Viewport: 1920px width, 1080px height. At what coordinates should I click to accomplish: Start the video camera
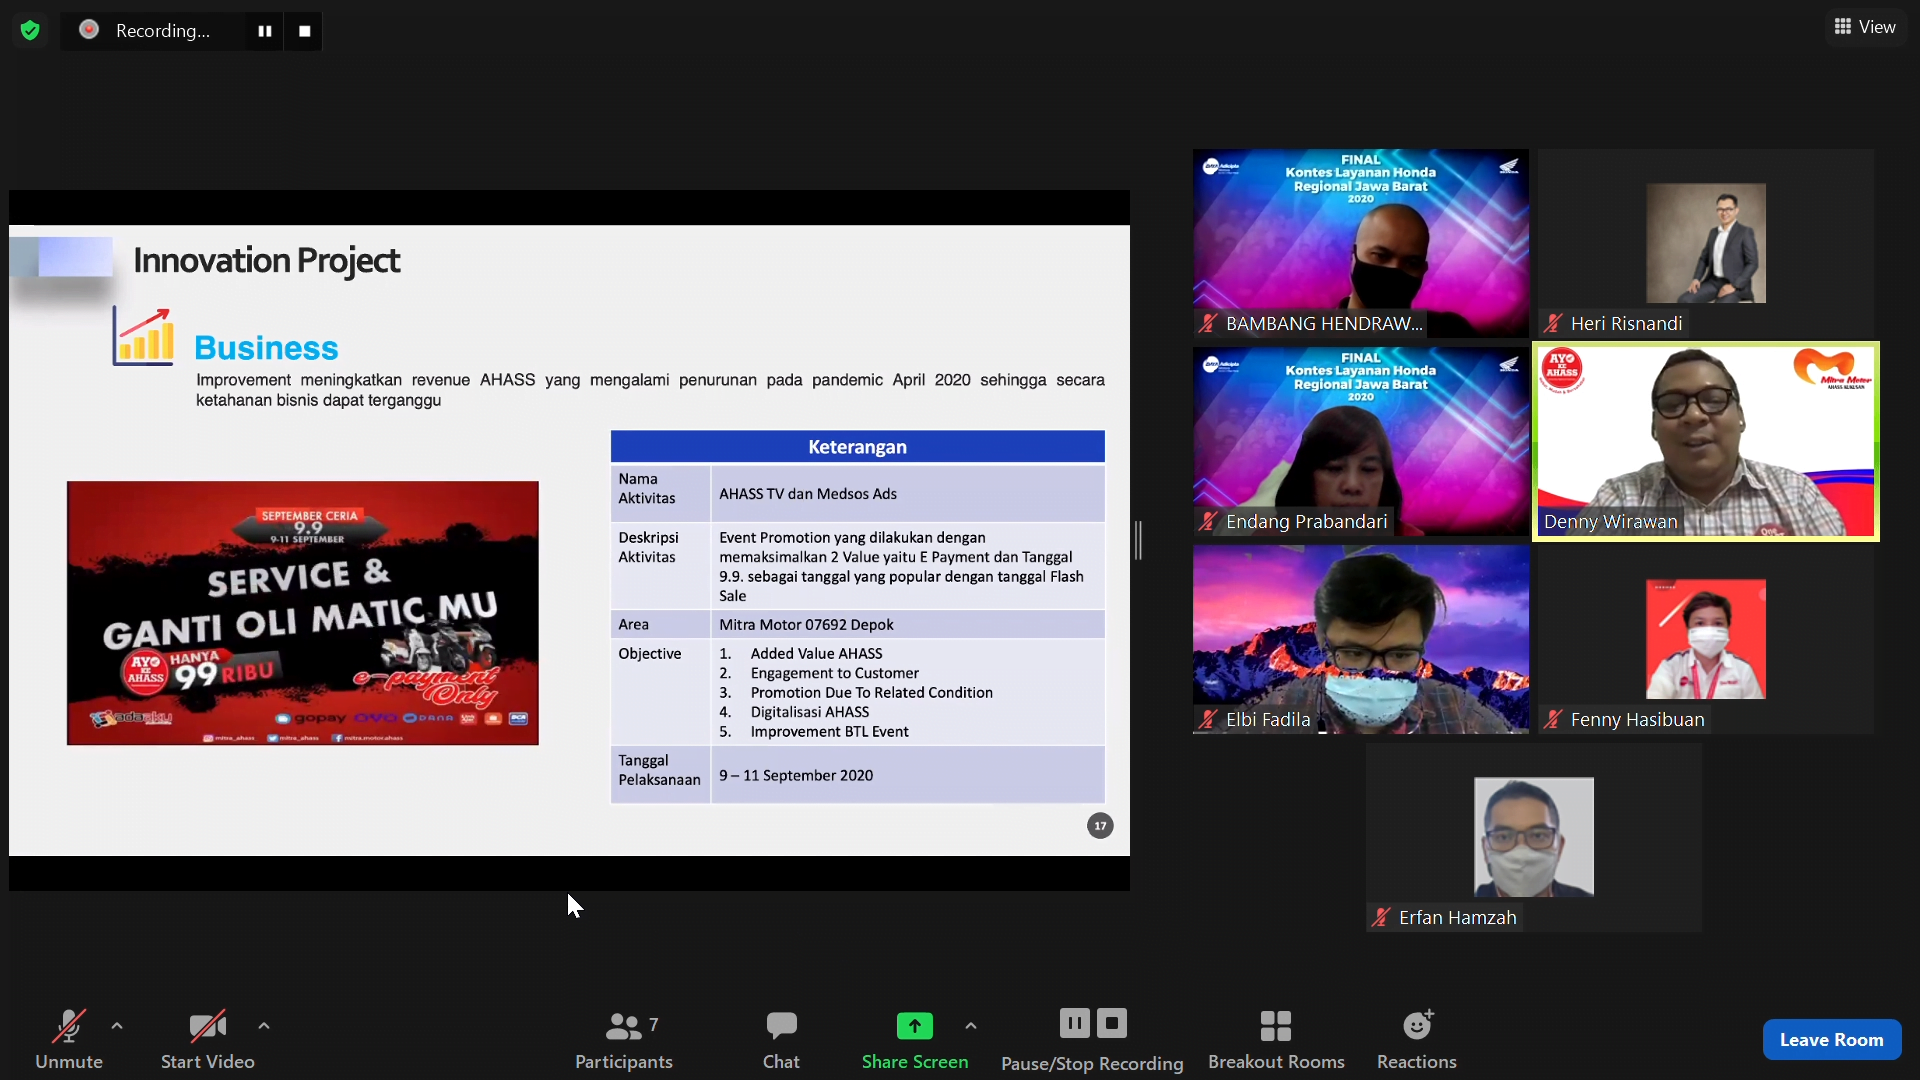(x=208, y=1040)
